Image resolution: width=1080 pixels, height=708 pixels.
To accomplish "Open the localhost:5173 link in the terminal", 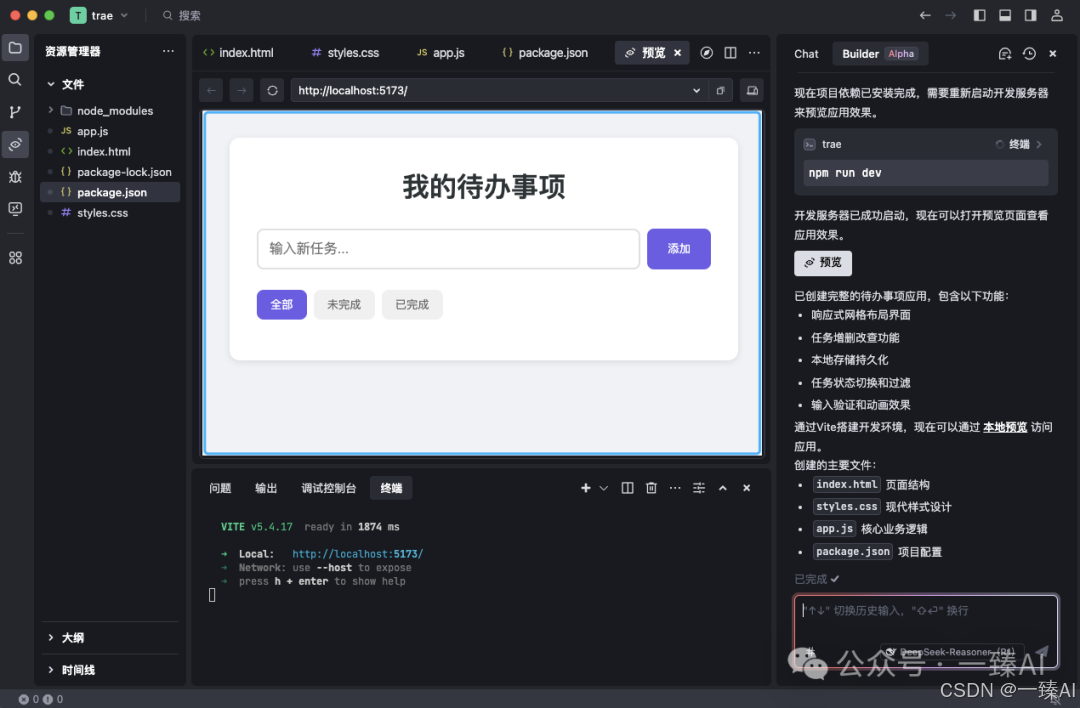I will [x=357, y=554].
